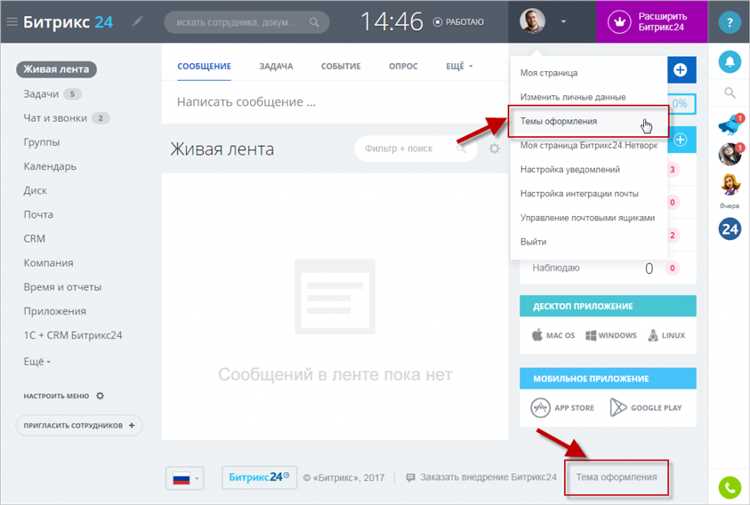Open Компания in the left menu
This screenshot has width=750, height=505.
48,263
